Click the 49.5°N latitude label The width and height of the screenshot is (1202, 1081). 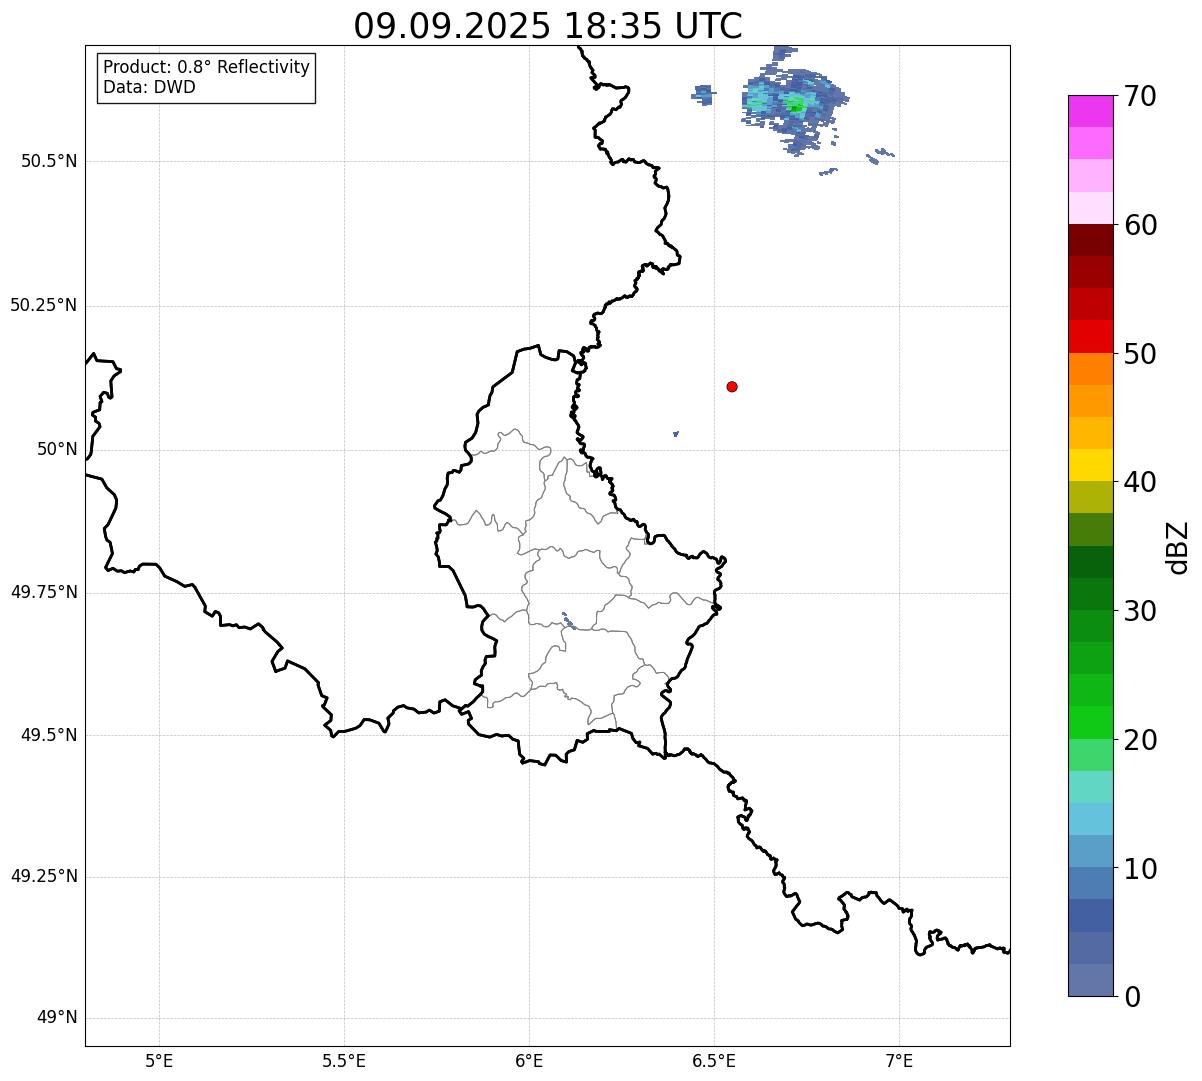(49, 735)
